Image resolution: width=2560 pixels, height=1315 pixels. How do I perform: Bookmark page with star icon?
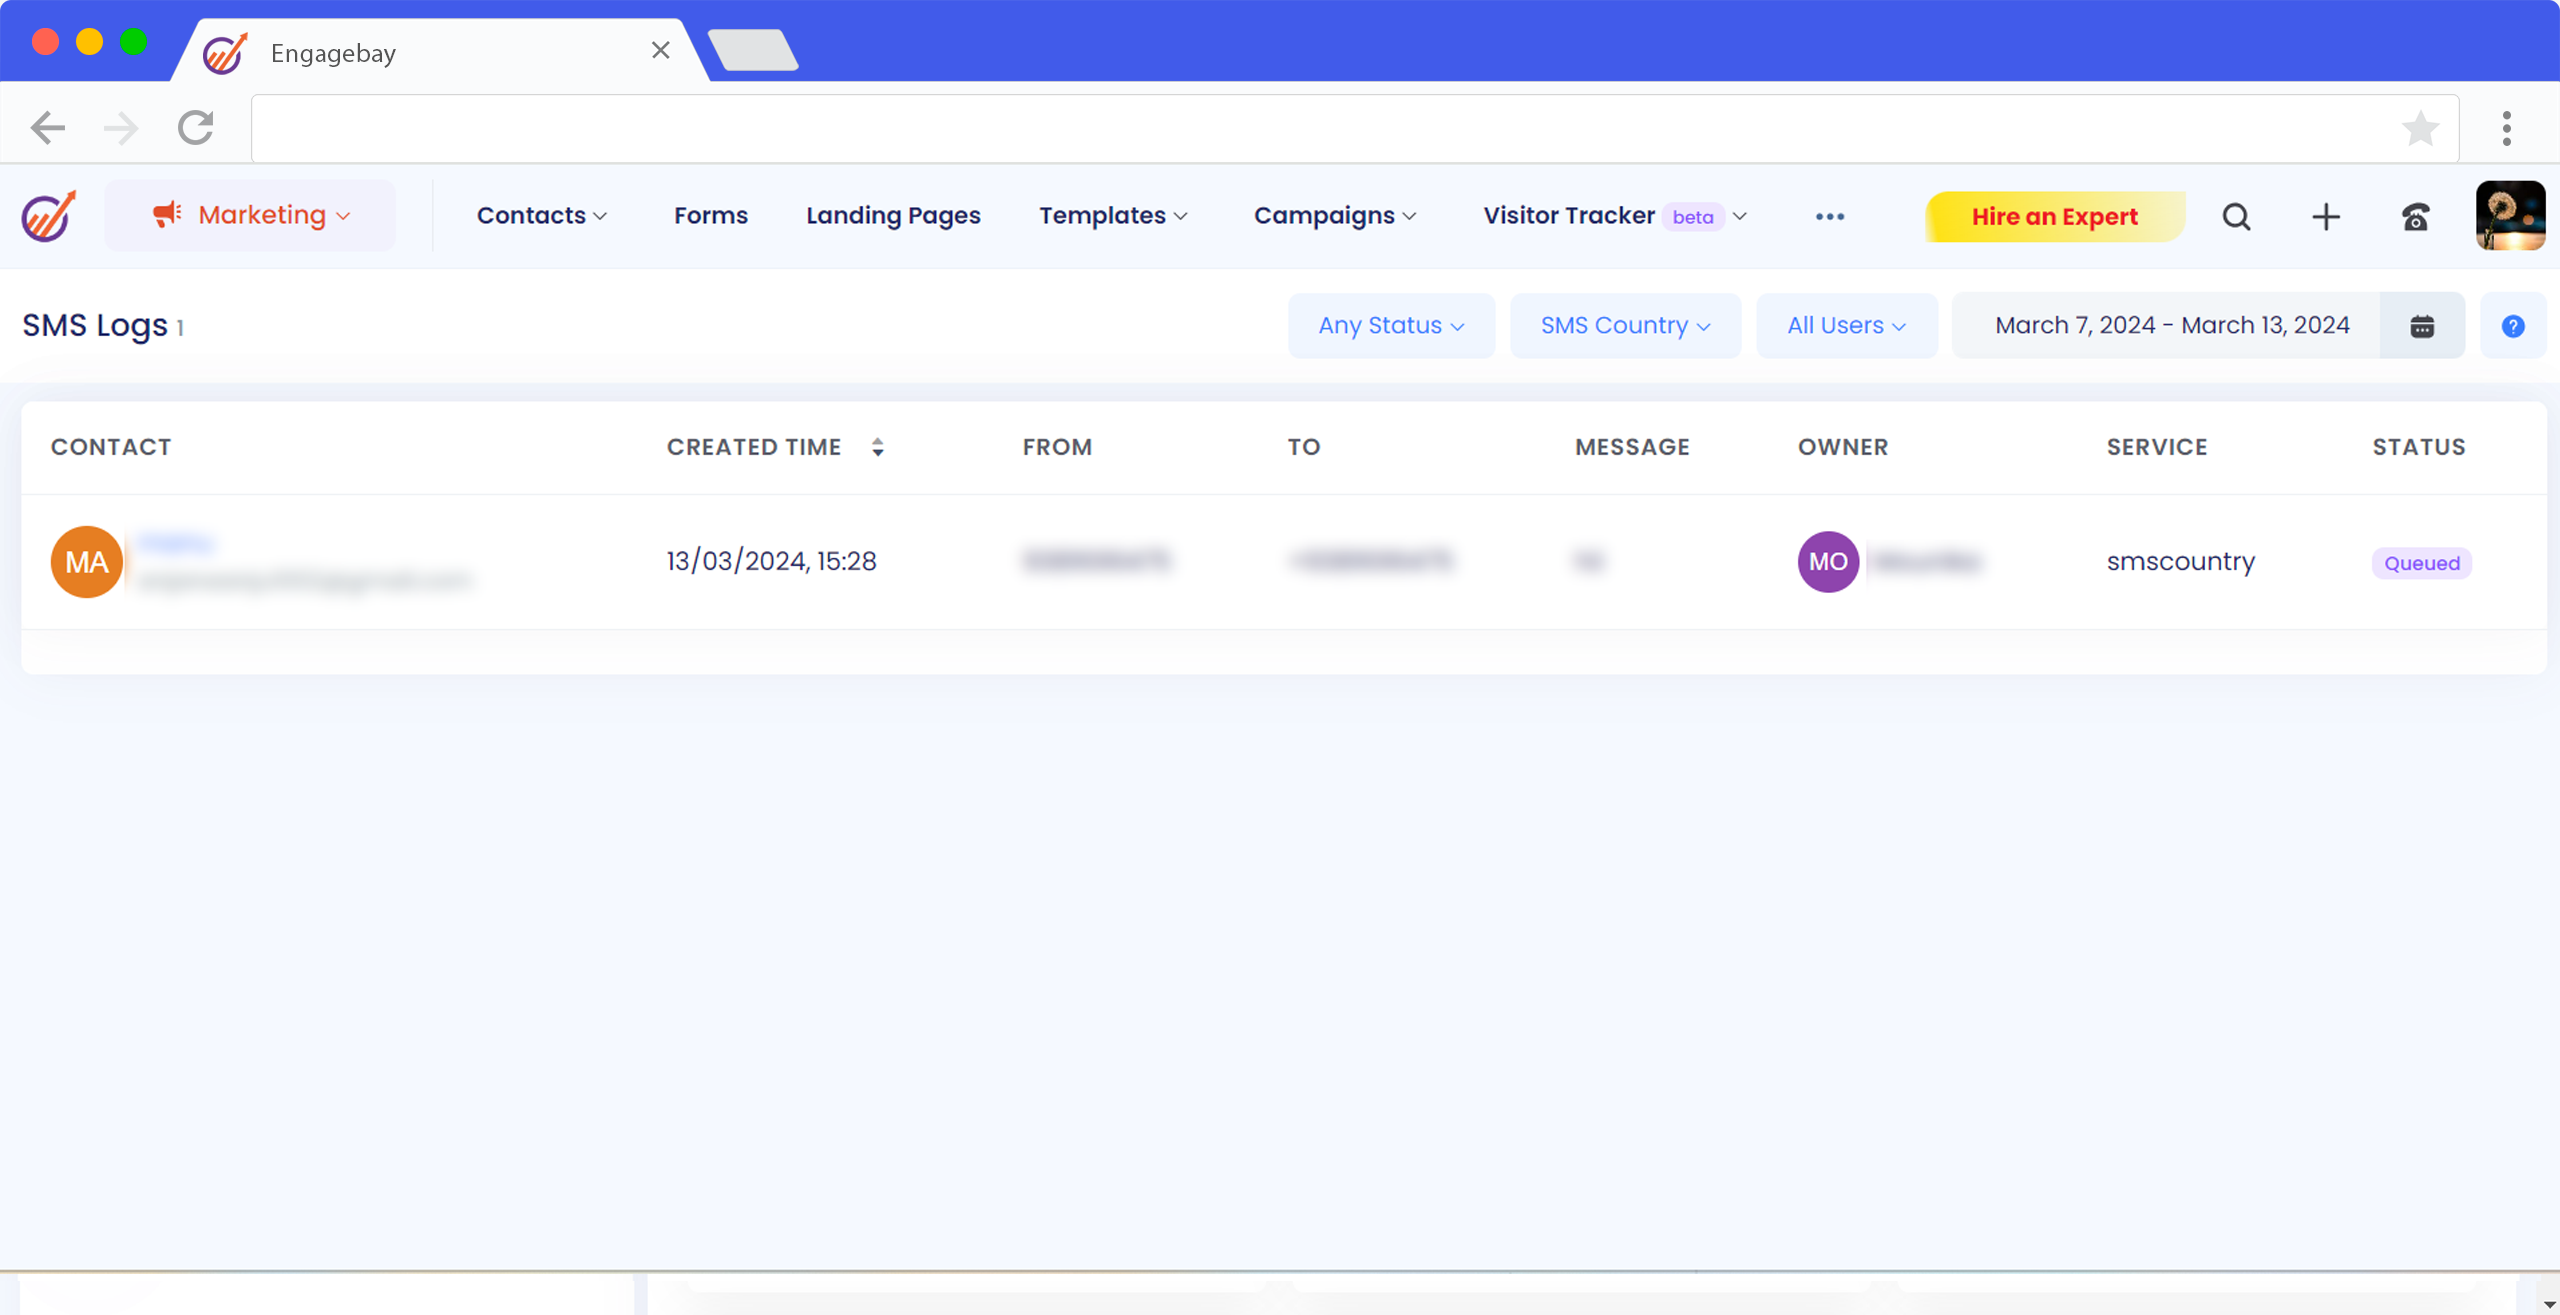pos(2420,128)
